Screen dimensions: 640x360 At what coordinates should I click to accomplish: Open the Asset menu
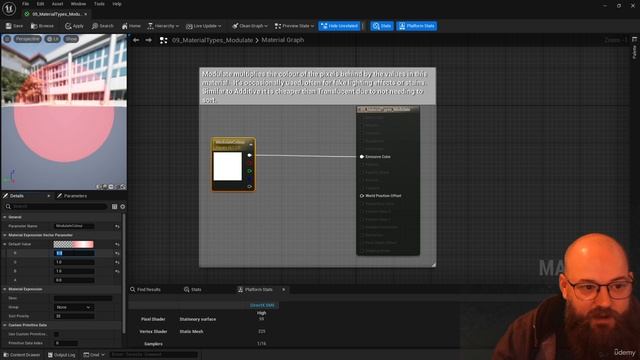[x=57, y=4]
